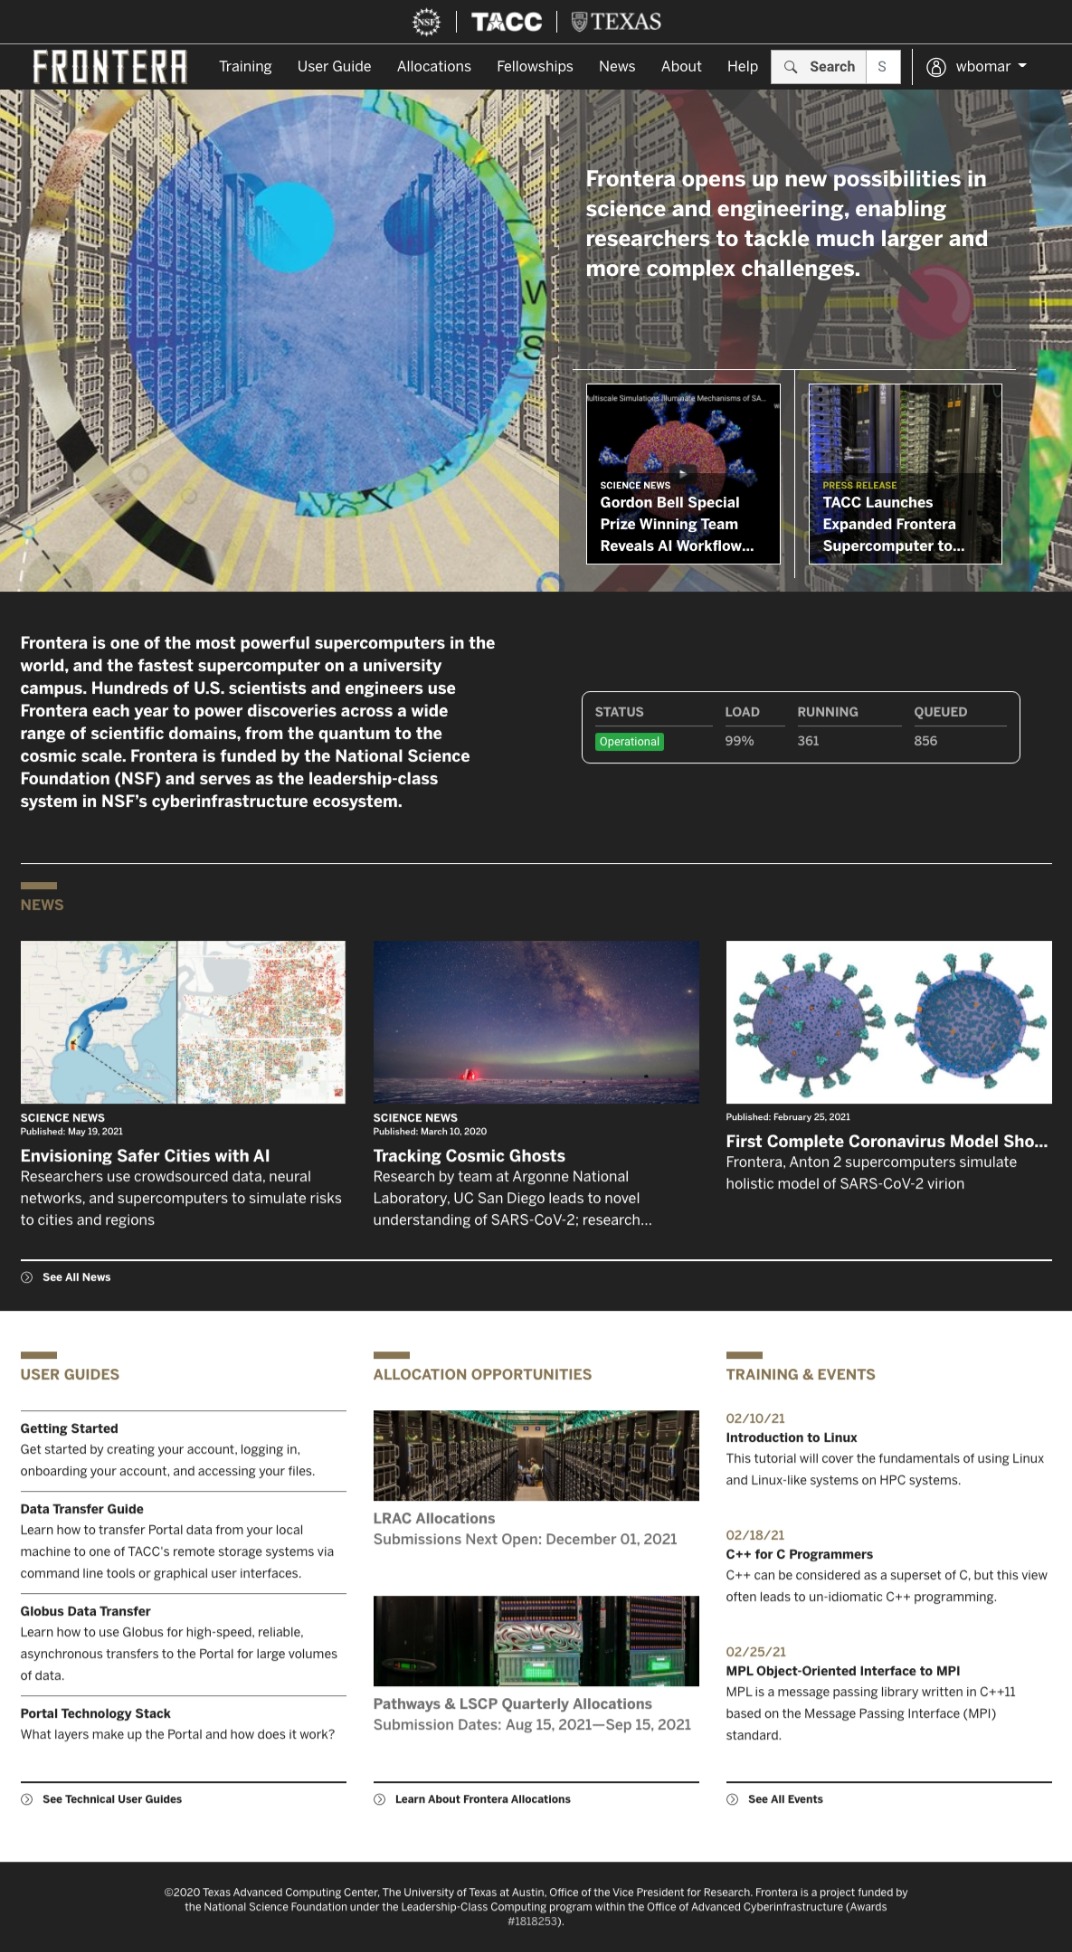Click the 02/18/21 event date
This screenshot has height=1952, width=1072.
coord(755,1535)
